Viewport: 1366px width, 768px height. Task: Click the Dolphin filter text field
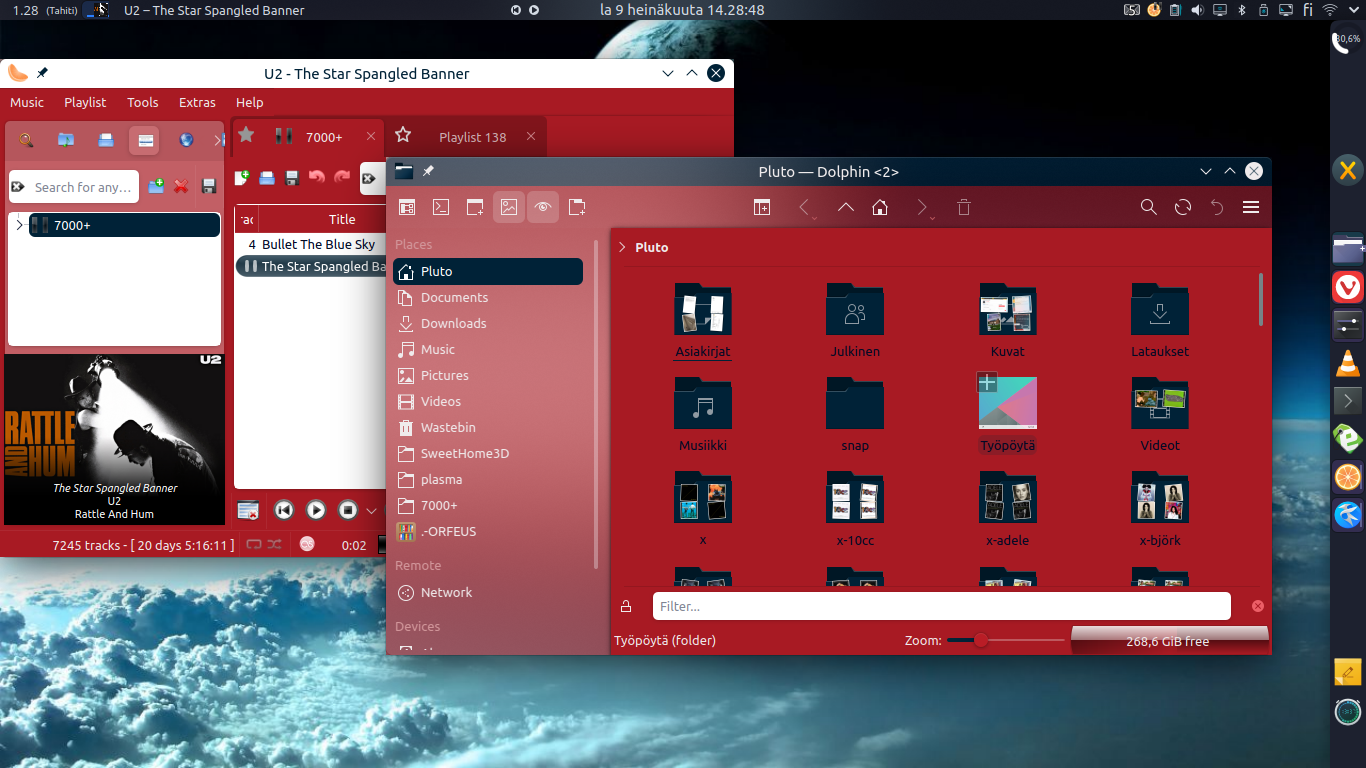pyautogui.click(x=942, y=606)
